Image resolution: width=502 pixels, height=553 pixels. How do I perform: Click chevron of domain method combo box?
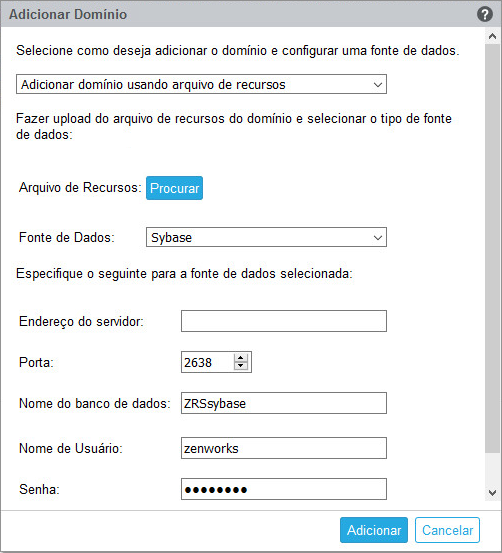click(377, 85)
